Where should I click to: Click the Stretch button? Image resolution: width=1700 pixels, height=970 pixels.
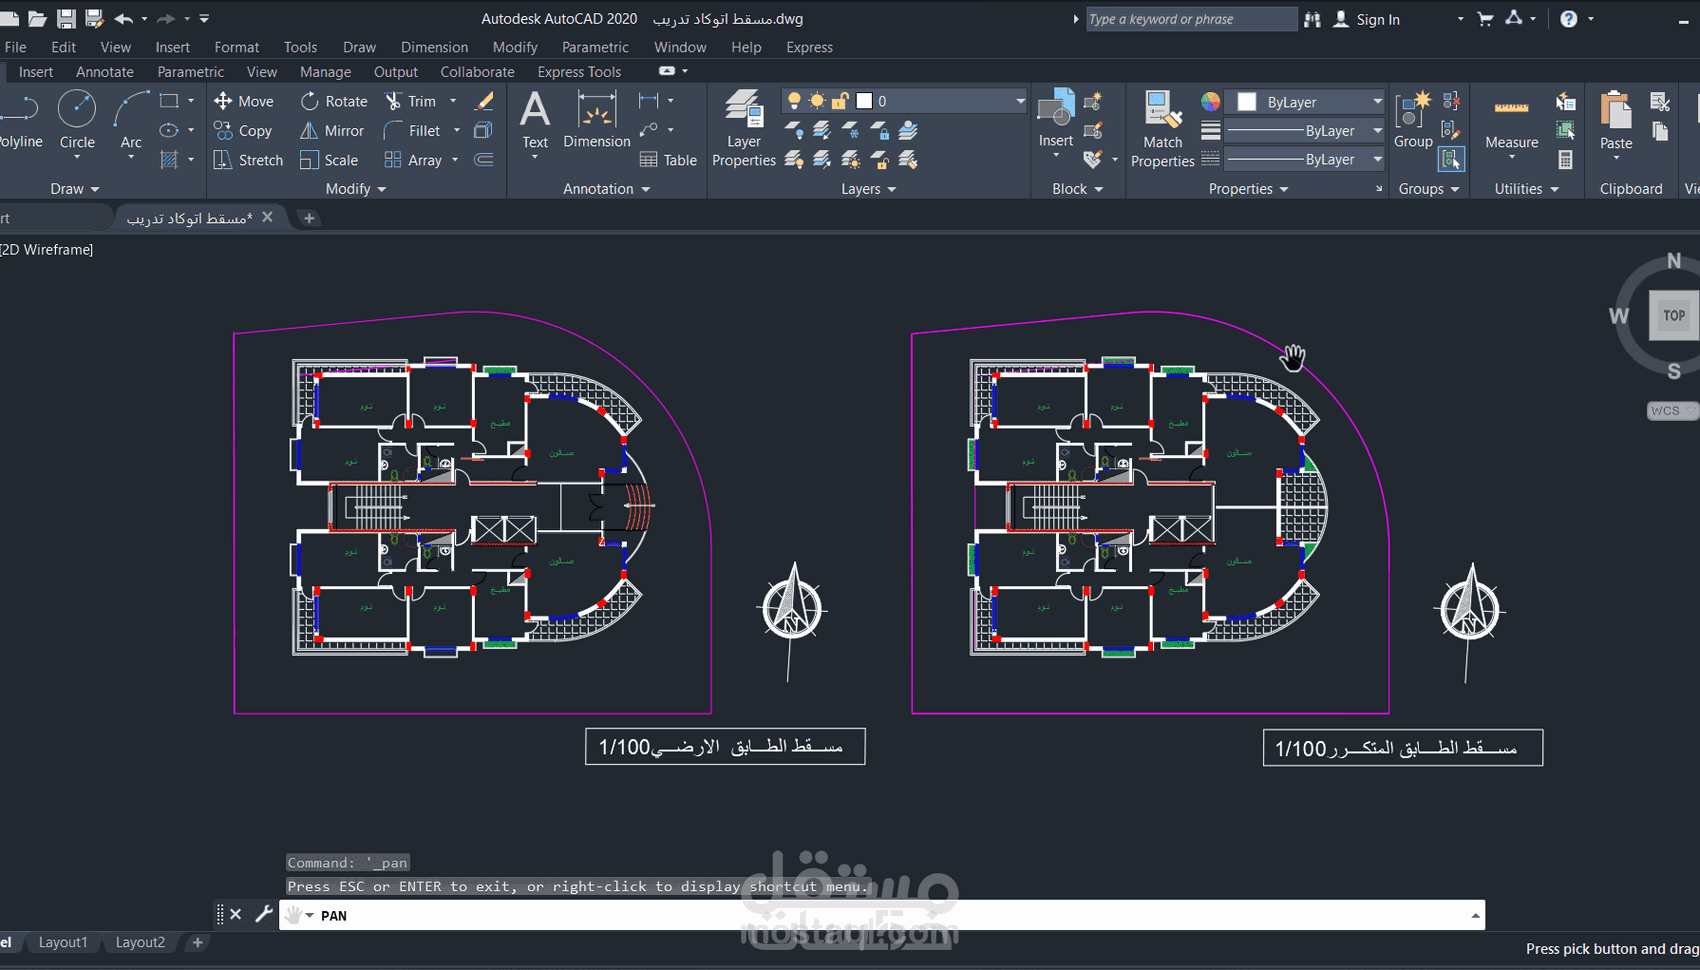tap(248, 160)
